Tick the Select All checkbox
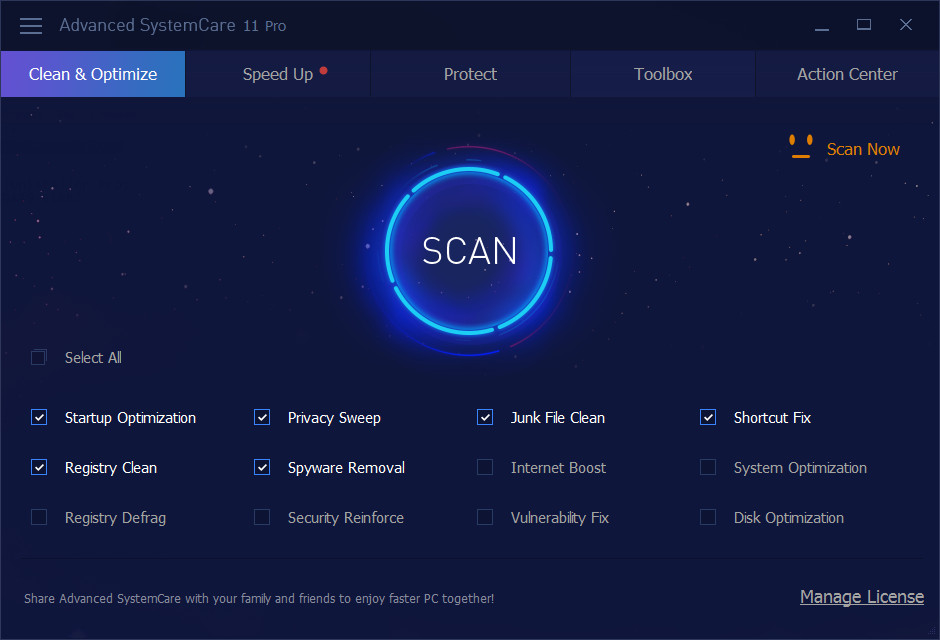 click(x=38, y=358)
